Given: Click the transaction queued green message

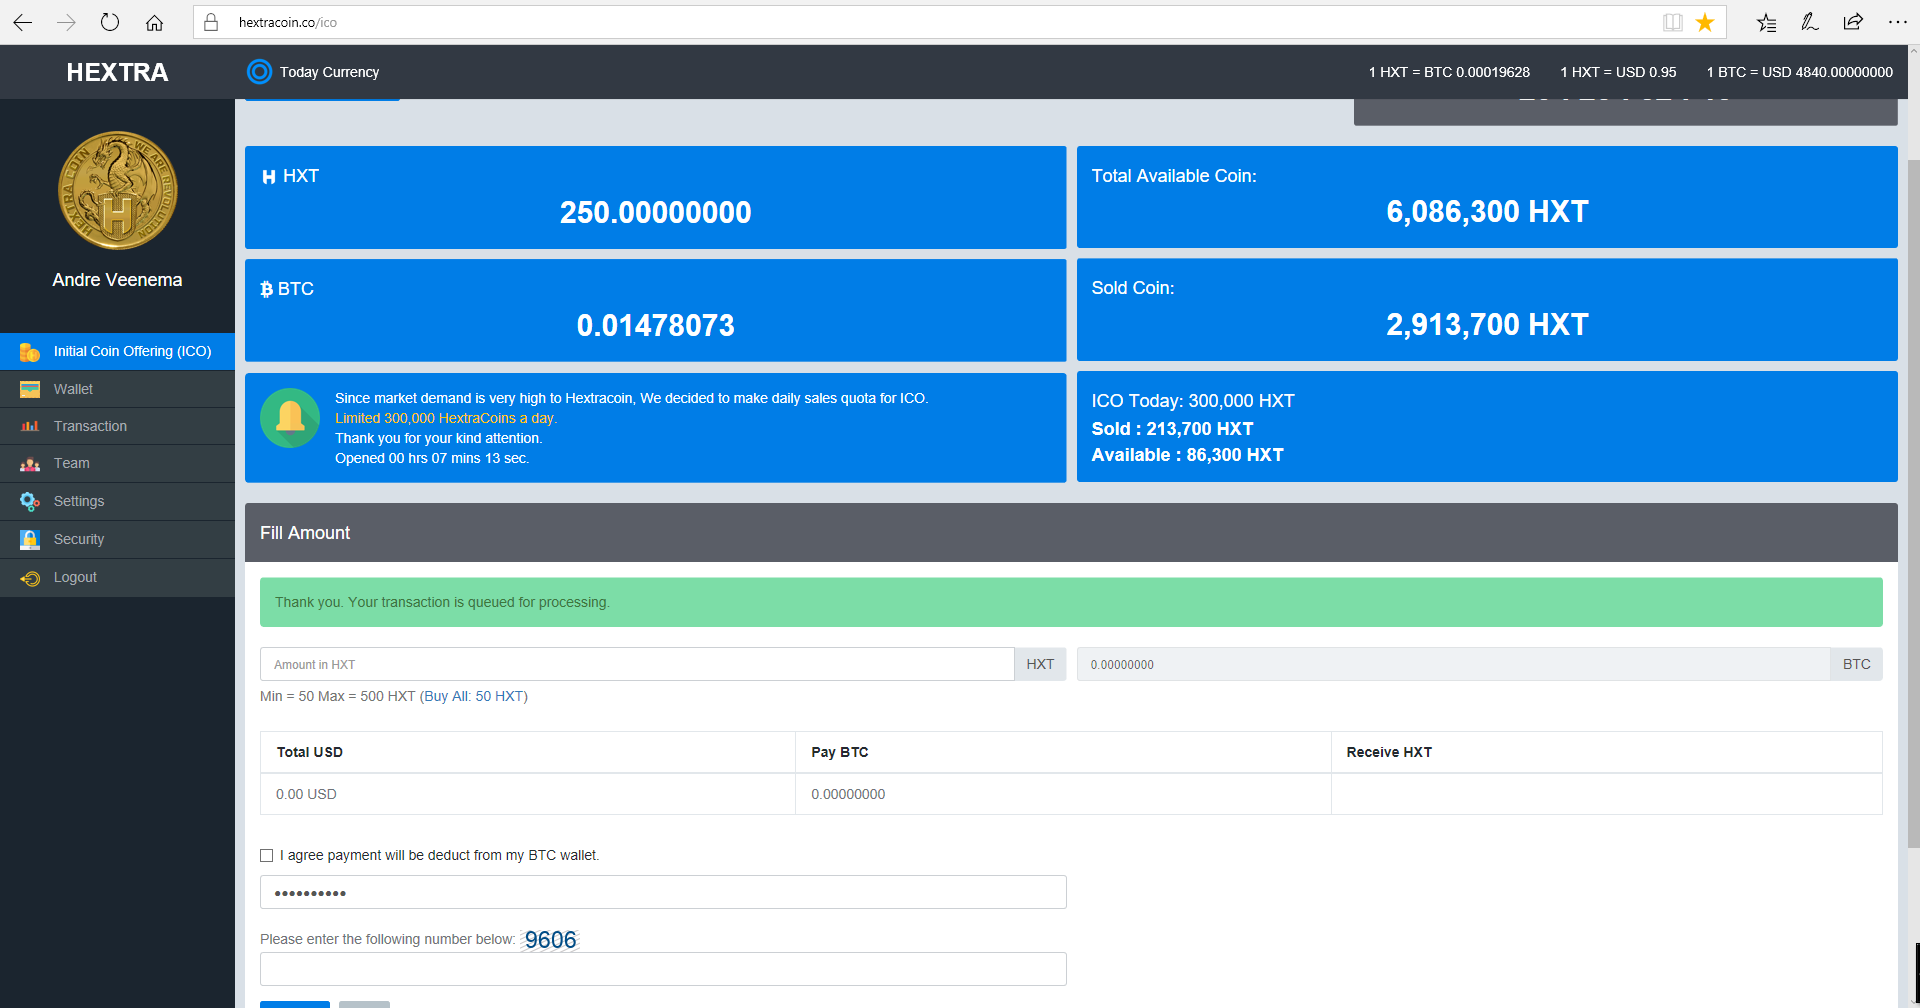Looking at the screenshot, I should (1071, 602).
